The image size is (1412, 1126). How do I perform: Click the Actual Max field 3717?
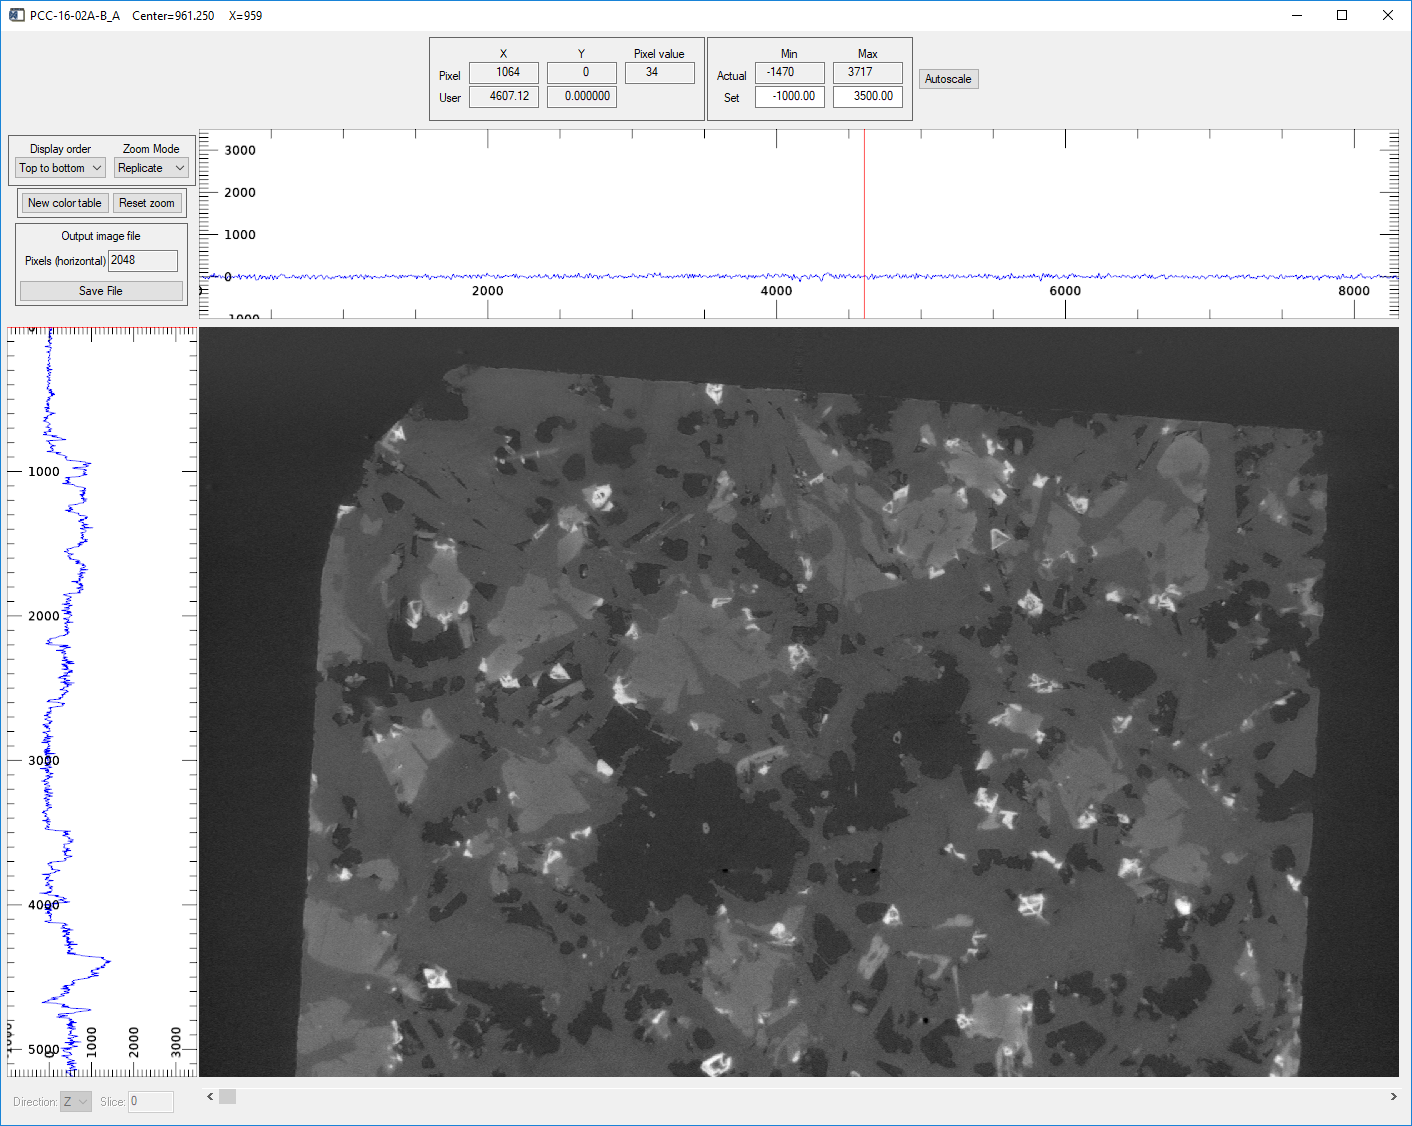(868, 72)
